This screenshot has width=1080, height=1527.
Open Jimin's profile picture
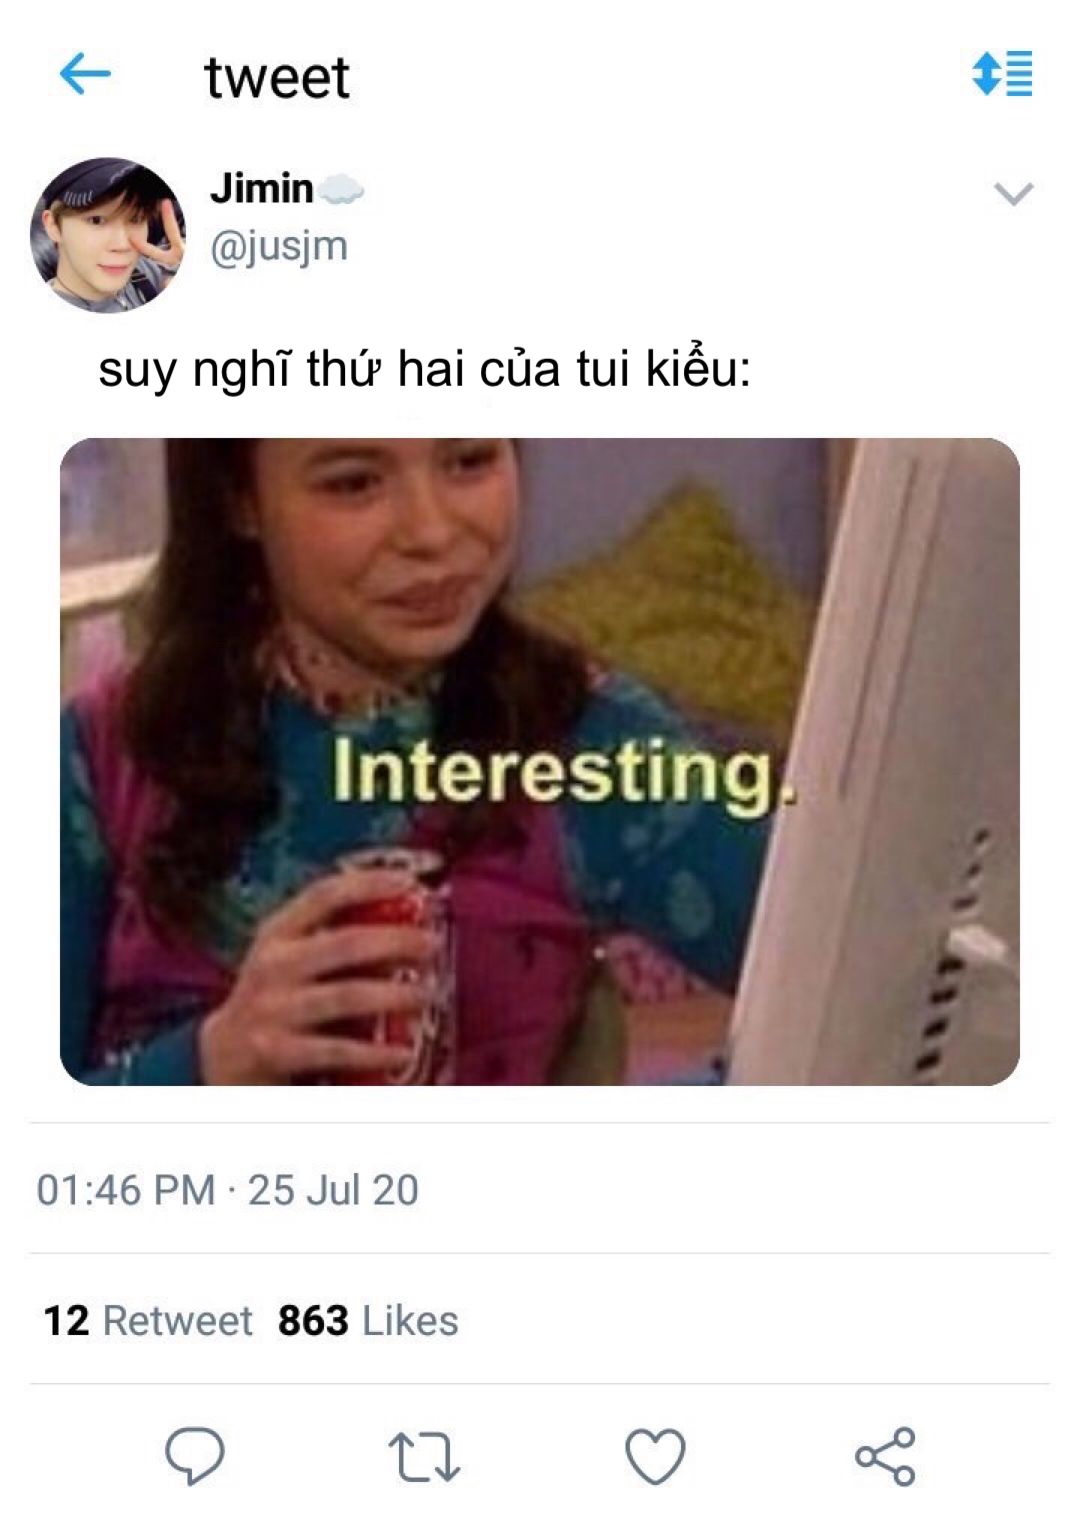point(108,235)
